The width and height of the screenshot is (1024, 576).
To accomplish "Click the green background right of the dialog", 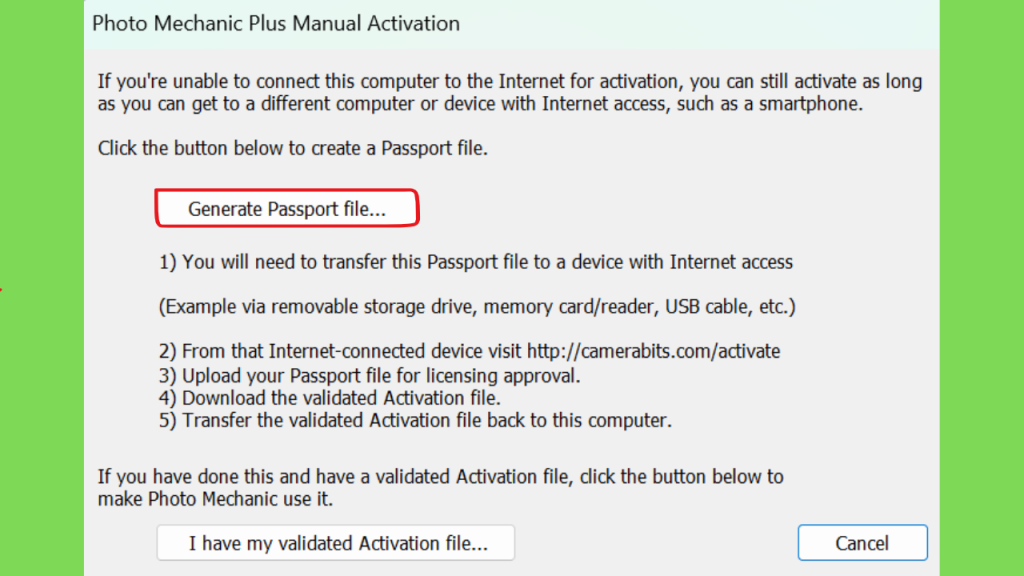I will point(982,300).
